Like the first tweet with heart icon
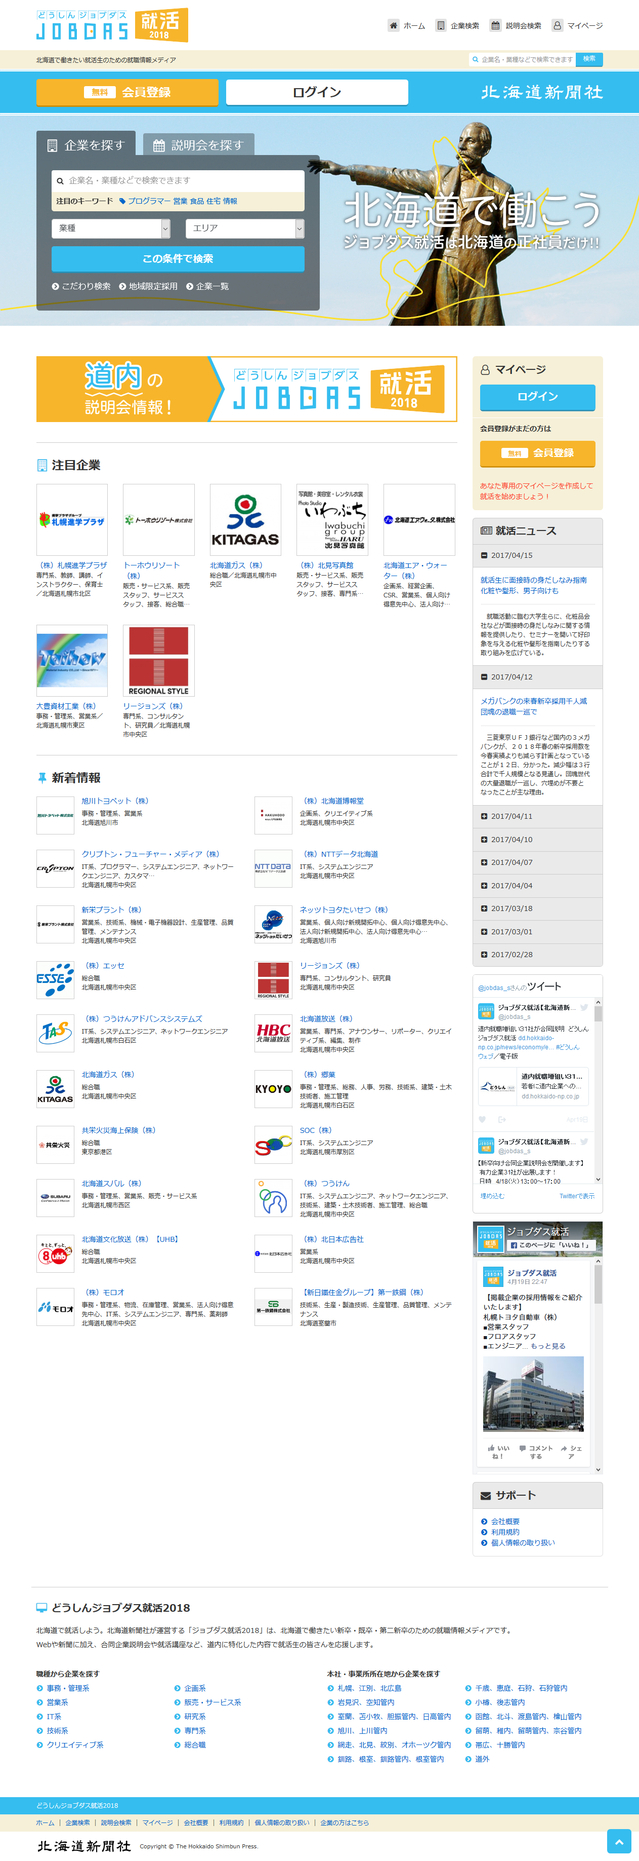The height and width of the screenshot is (1861, 639). point(482,1119)
